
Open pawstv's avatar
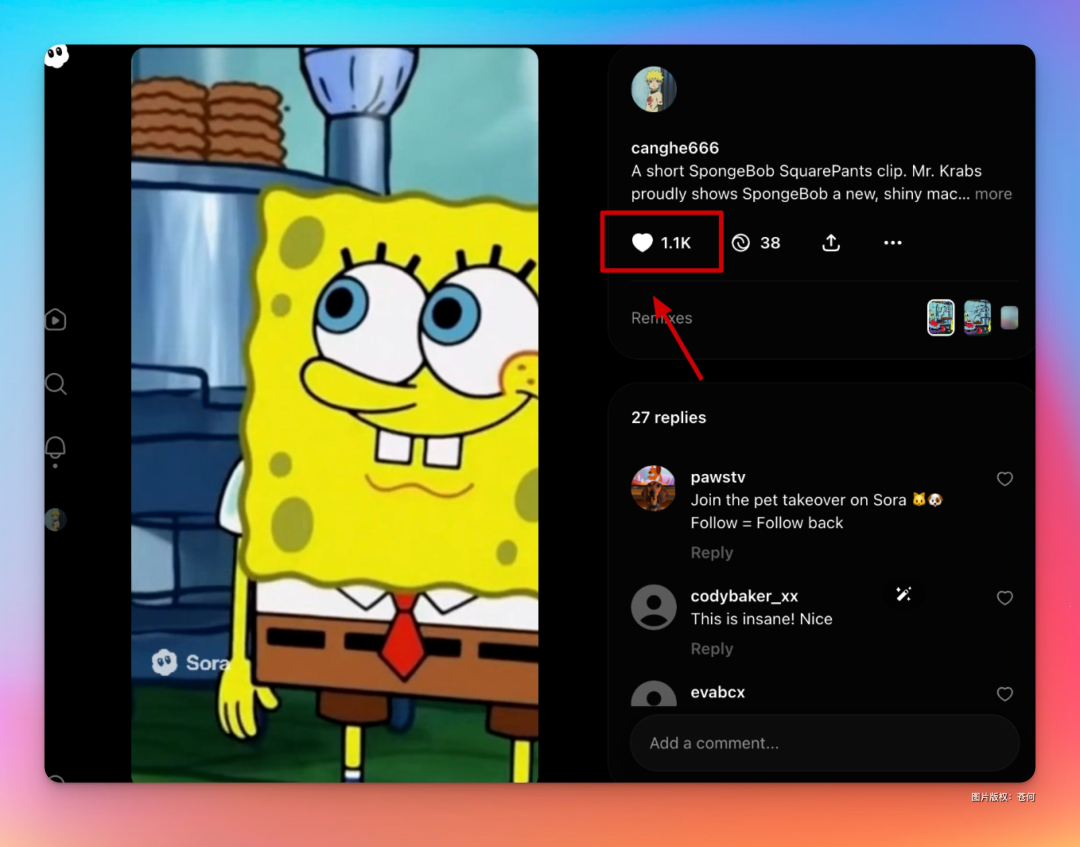654,488
